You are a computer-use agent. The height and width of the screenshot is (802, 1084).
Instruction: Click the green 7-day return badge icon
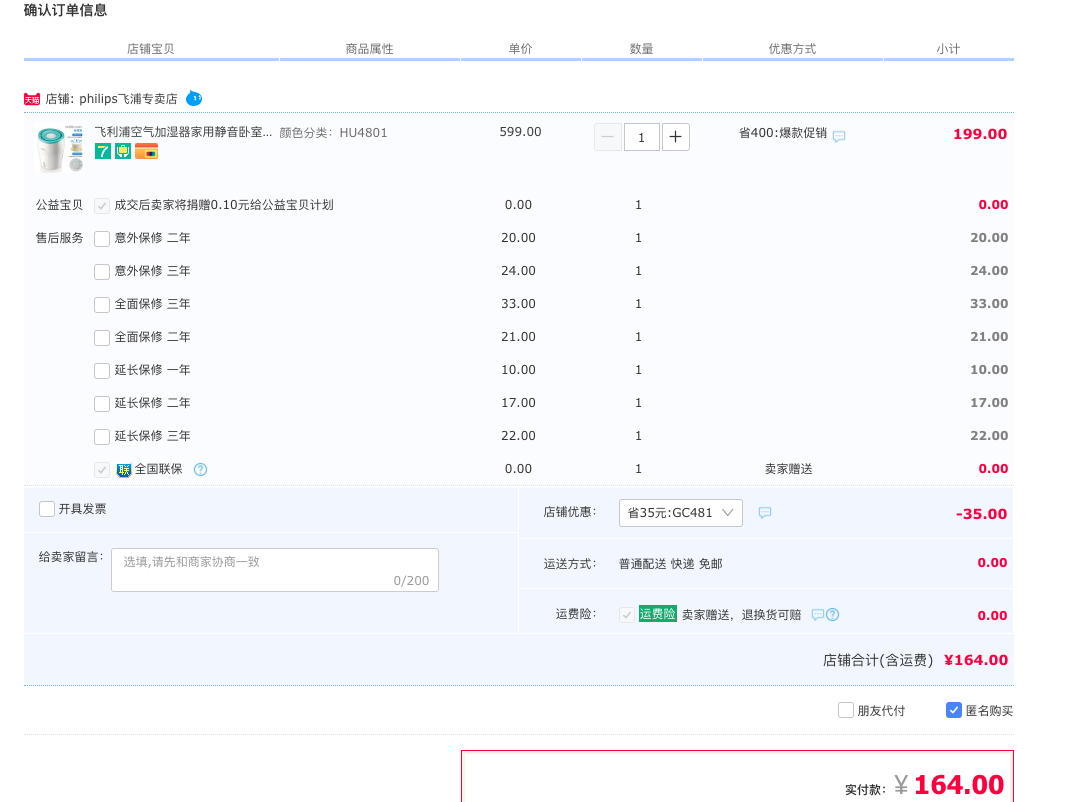tap(103, 151)
